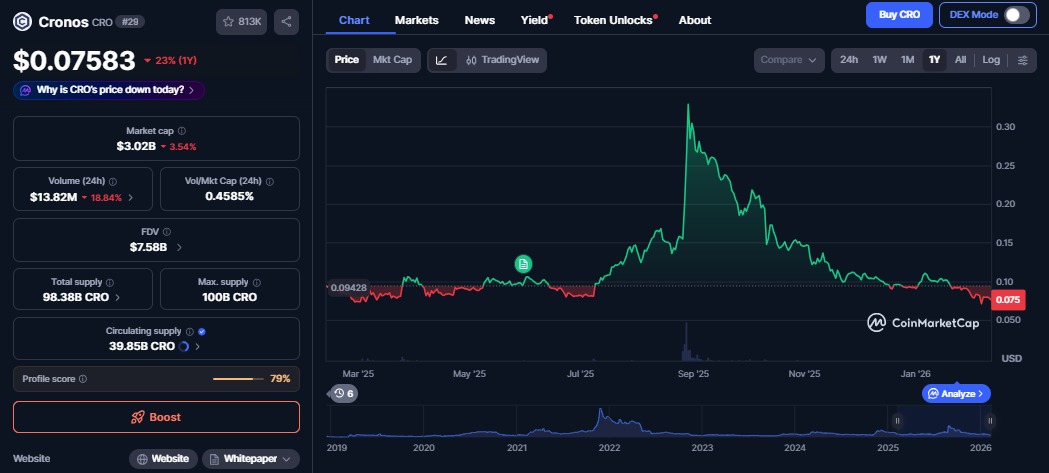The width and height of the screenshot is (1049, 473).
Task: Open the About tab
Action: click(x=695, y=20)
